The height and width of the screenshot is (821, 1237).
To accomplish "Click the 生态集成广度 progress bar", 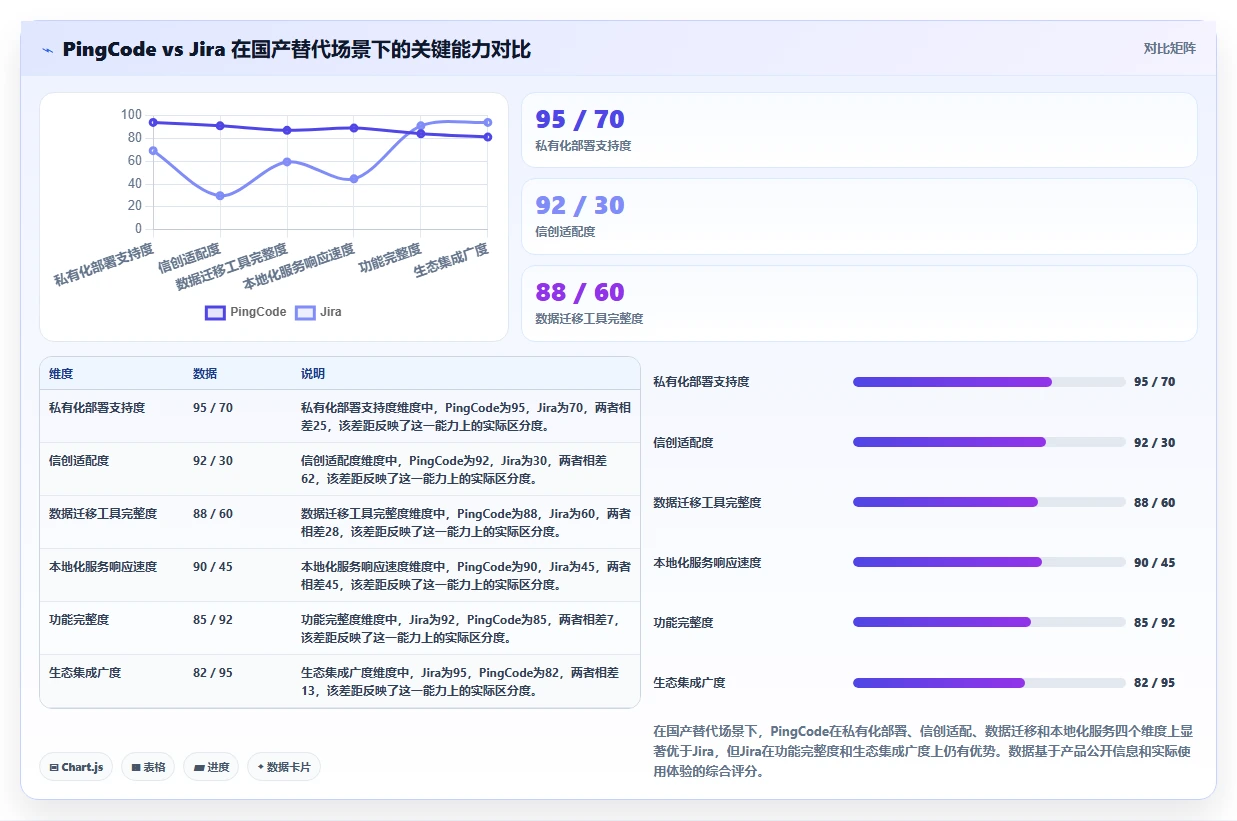I will pyautogui.click(x=989, y=683).
